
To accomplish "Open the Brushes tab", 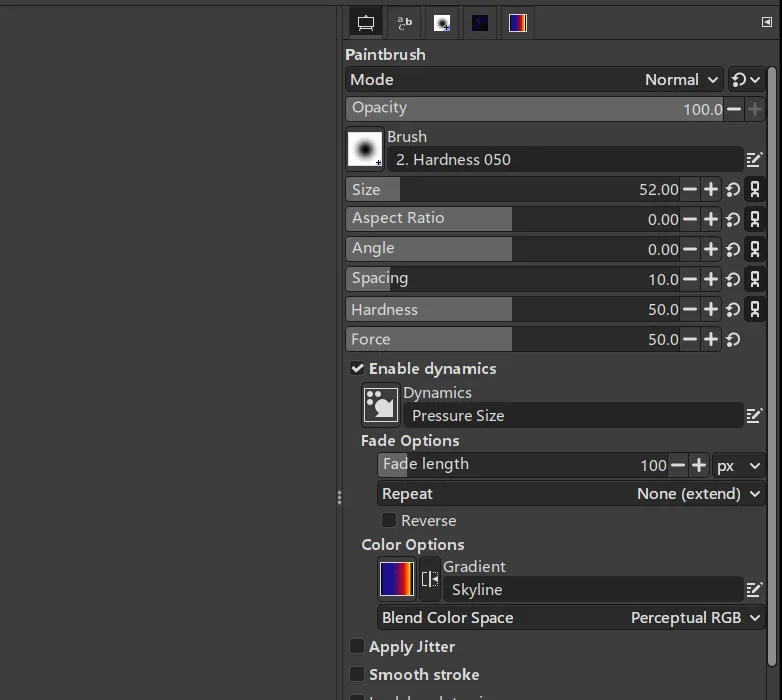I will click(442, 23).
